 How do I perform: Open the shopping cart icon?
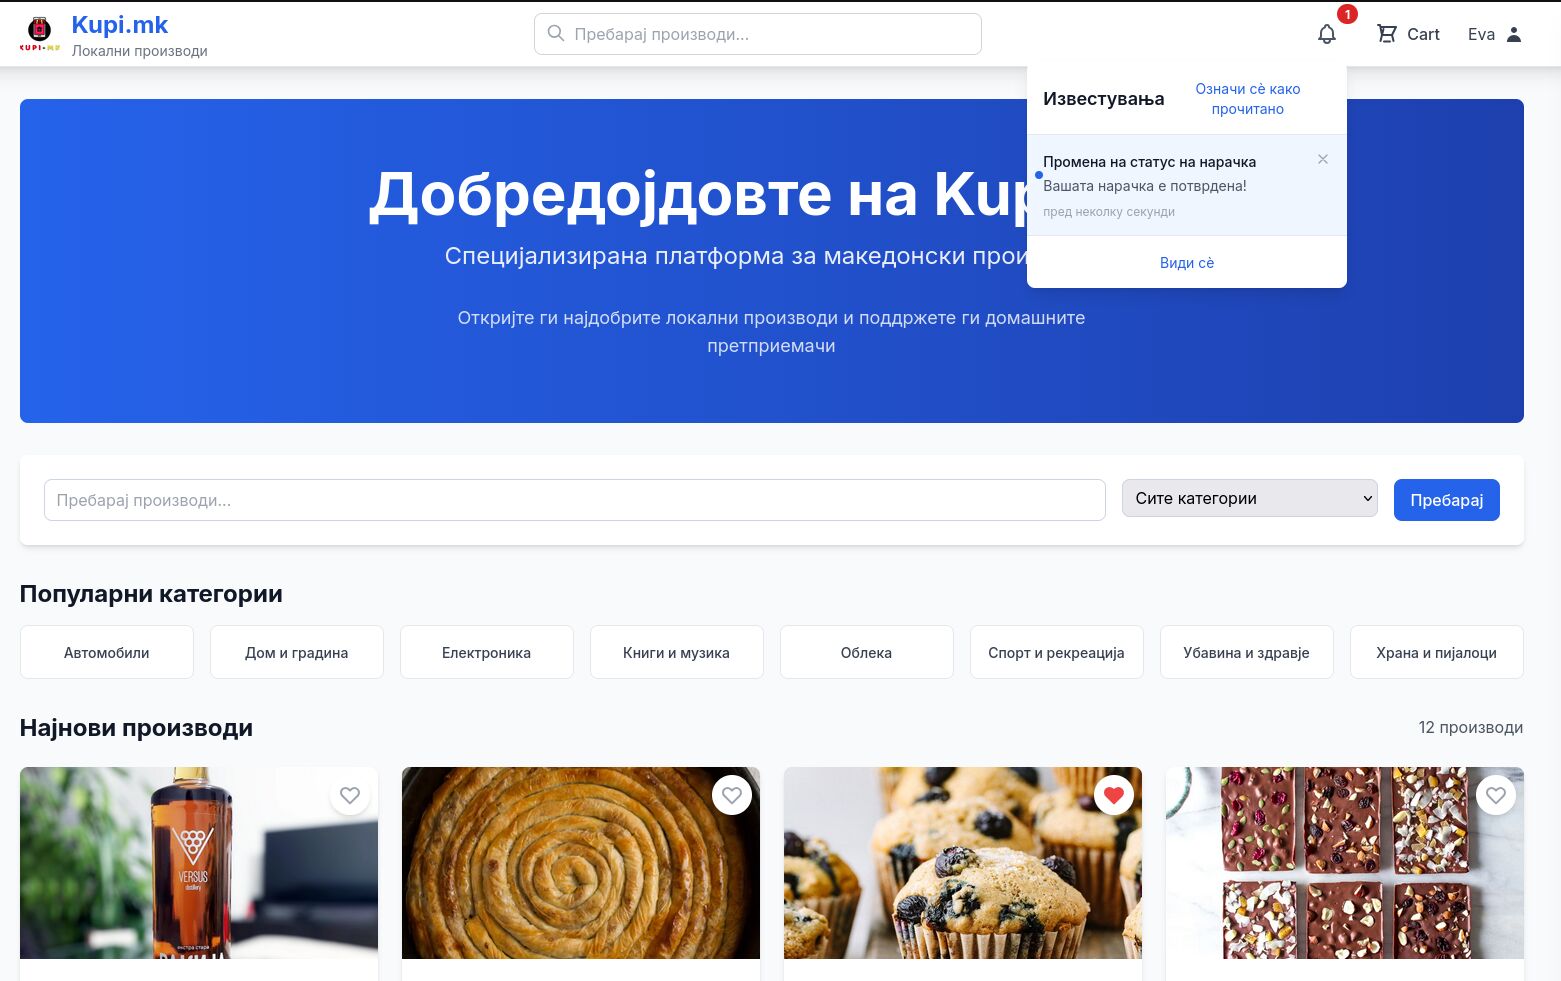pyautogui.click(x=1387, y=34)
